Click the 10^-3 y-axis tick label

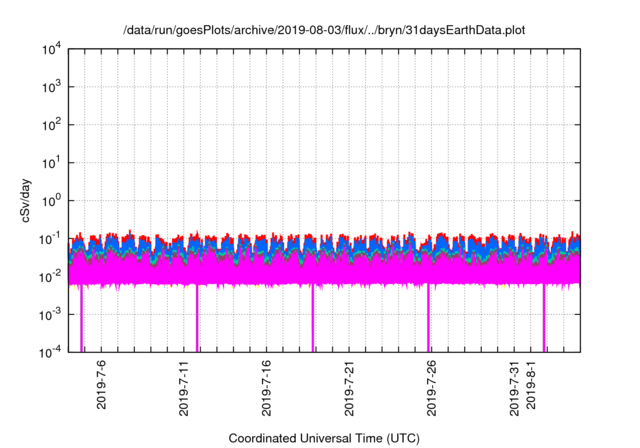point(50,315)
